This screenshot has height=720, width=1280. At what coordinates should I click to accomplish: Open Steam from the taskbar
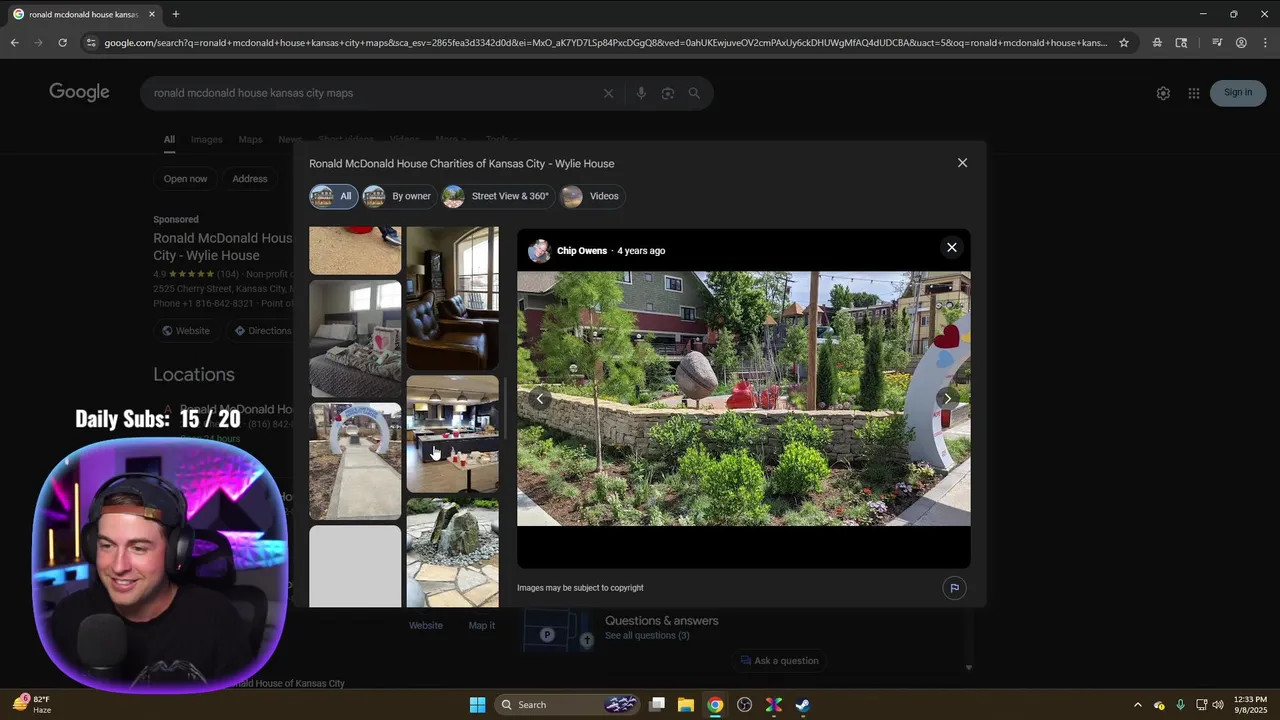(803, 705)
